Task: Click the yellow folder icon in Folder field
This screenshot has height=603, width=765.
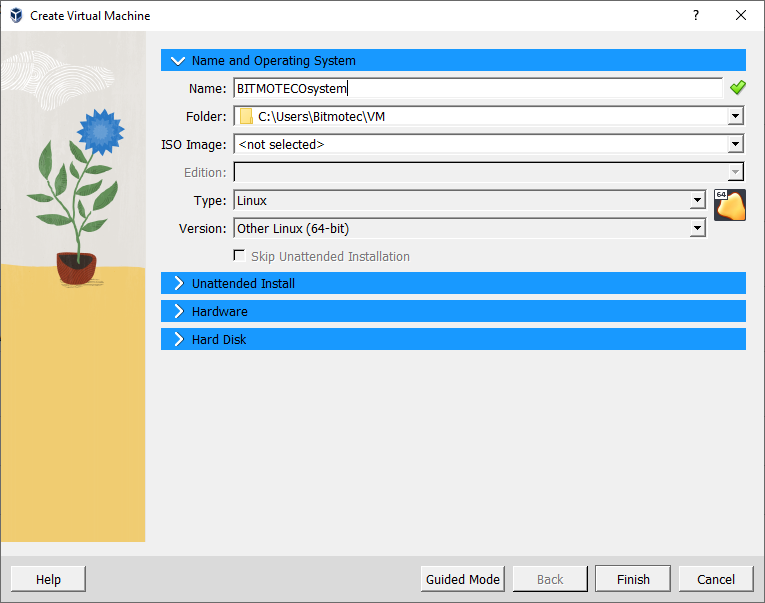Action: pos(246,117)
